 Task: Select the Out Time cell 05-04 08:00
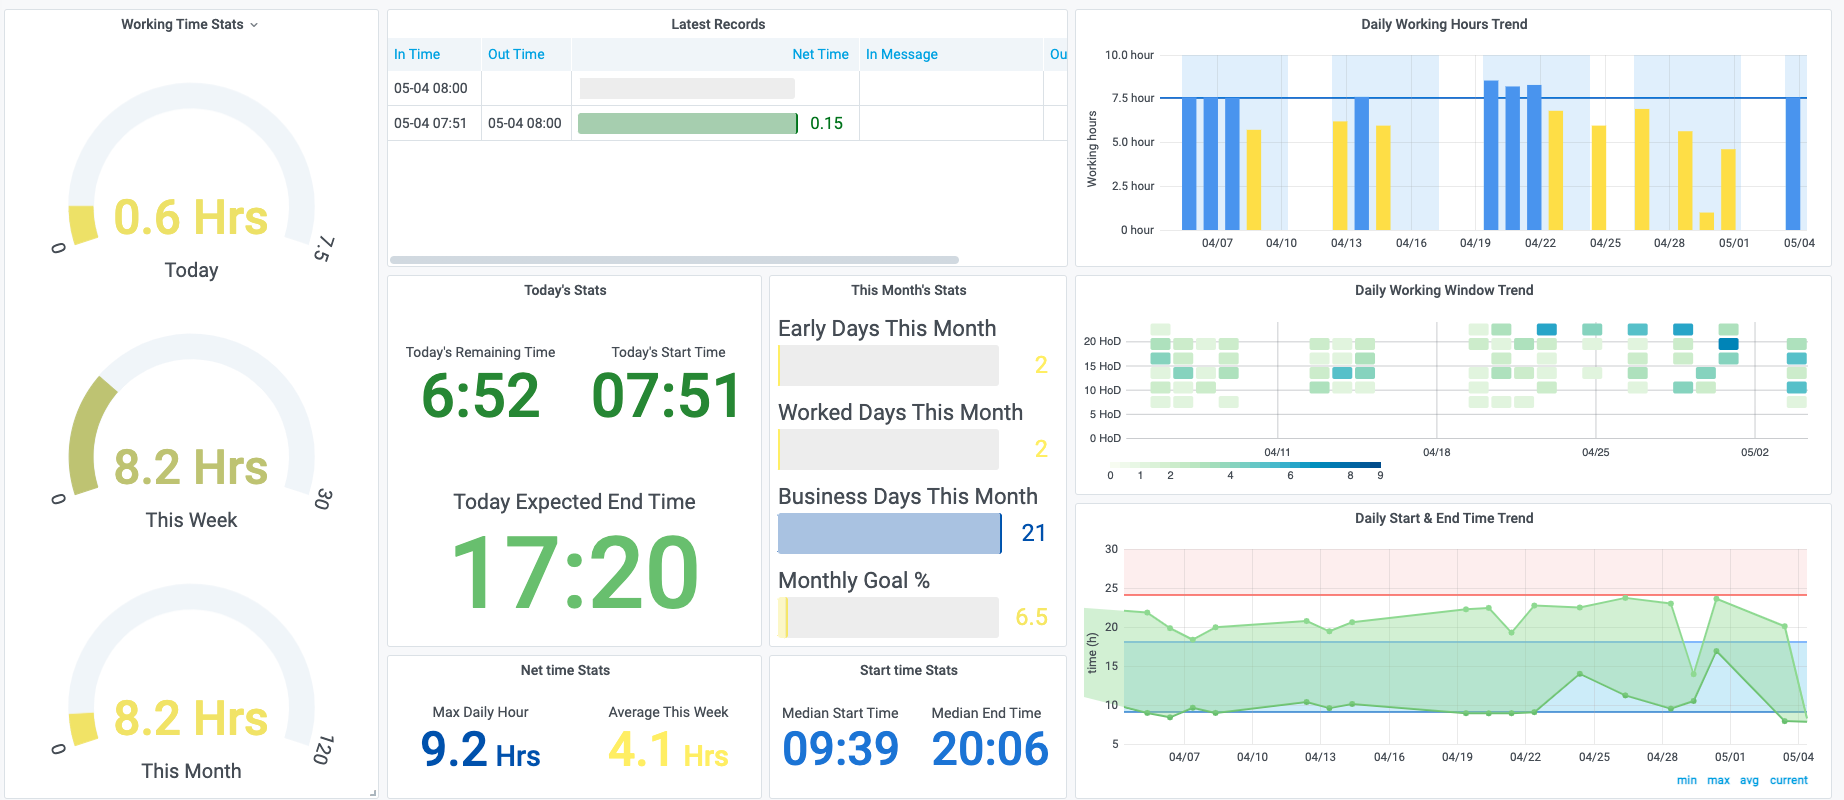pyautogui.click(x=524, y=123)
